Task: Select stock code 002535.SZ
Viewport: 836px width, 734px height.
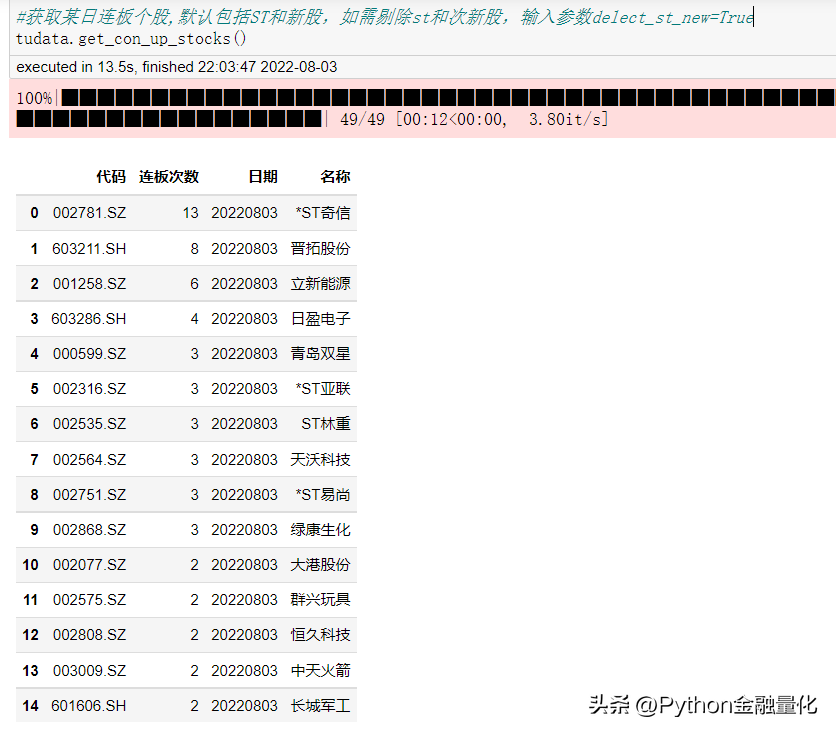Action: 90,424
